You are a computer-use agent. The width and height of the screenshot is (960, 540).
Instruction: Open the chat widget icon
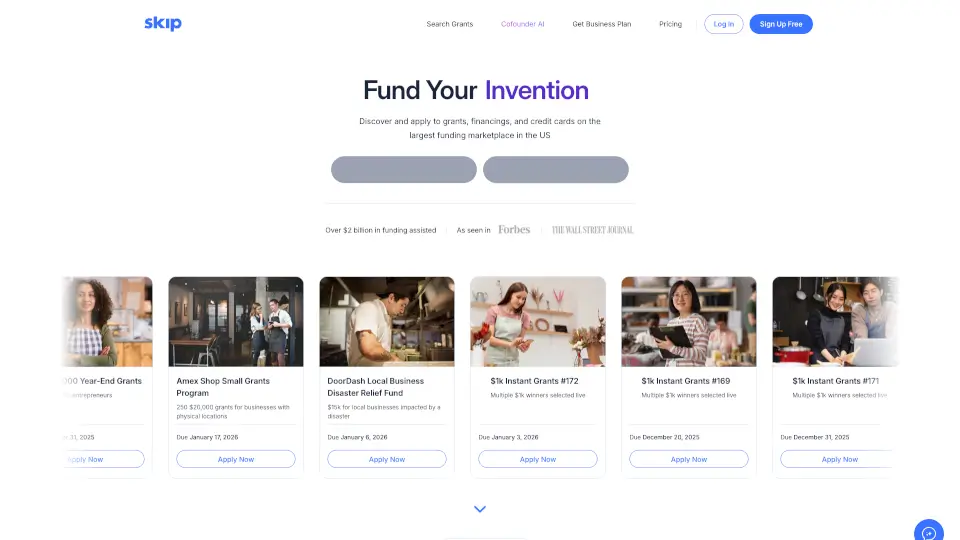point(929,531)
